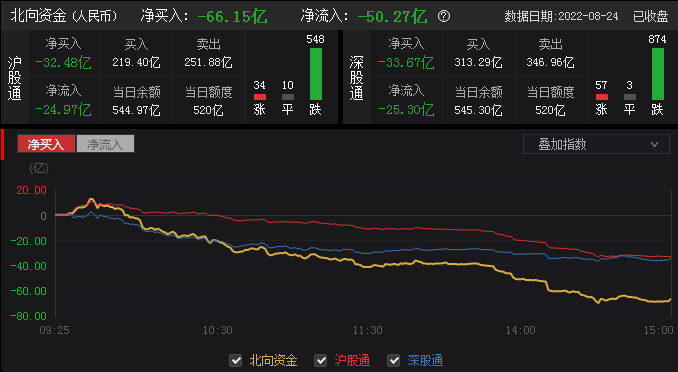Click the green 548 decliners bar

pos(316,74)
